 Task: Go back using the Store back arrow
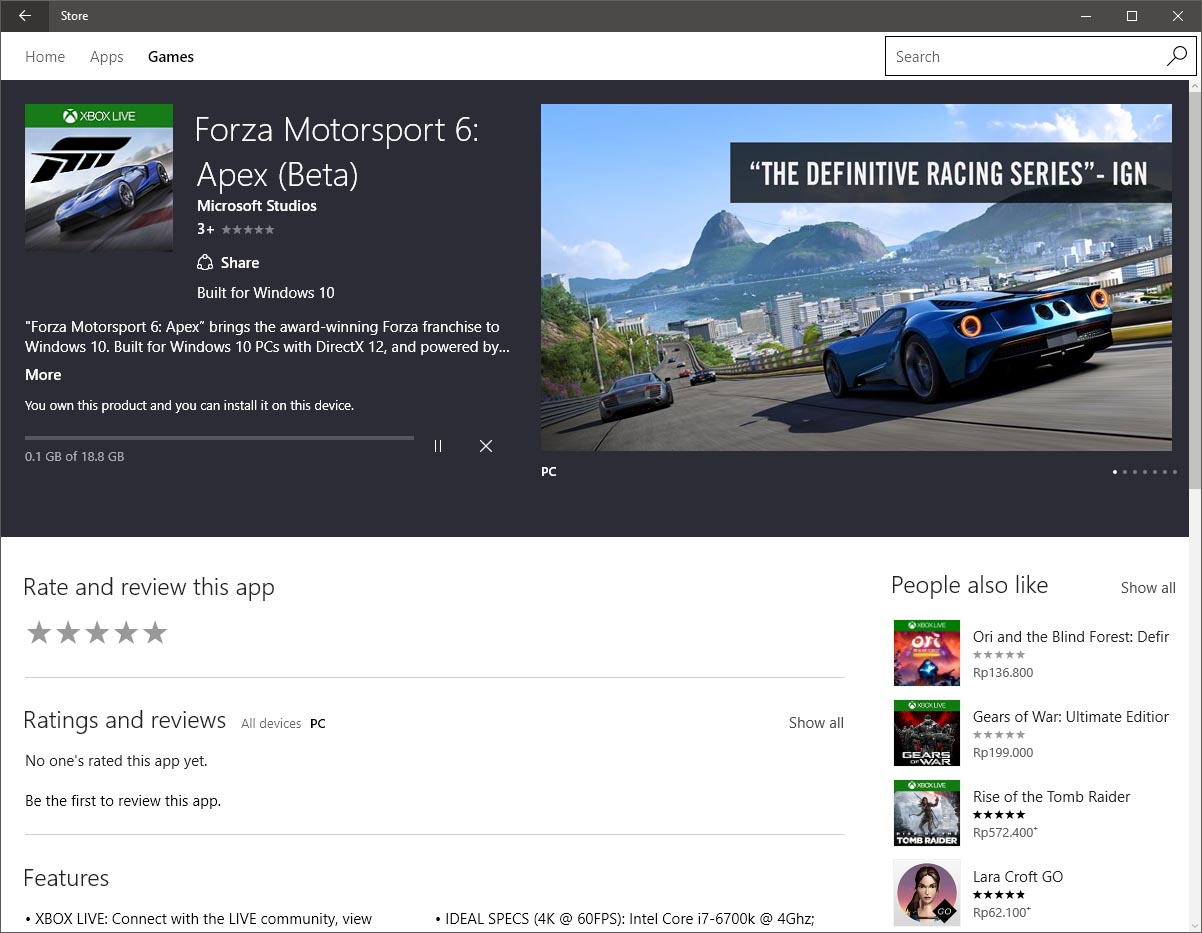[25, 16]
